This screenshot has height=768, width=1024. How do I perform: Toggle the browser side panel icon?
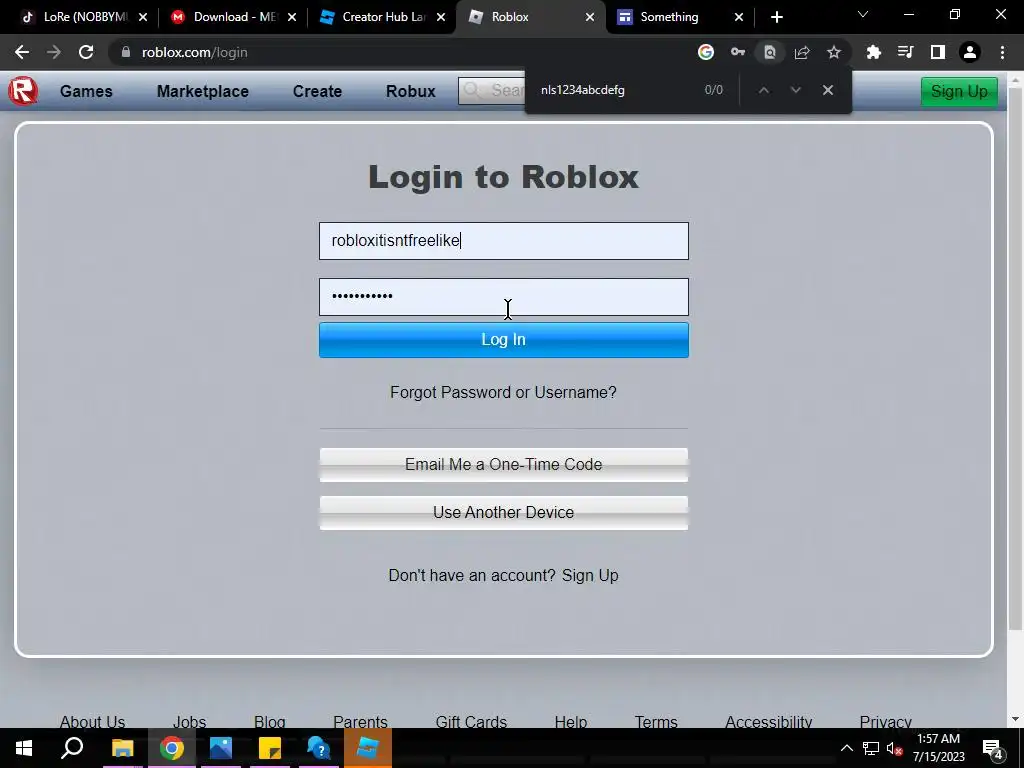[938, 52]
